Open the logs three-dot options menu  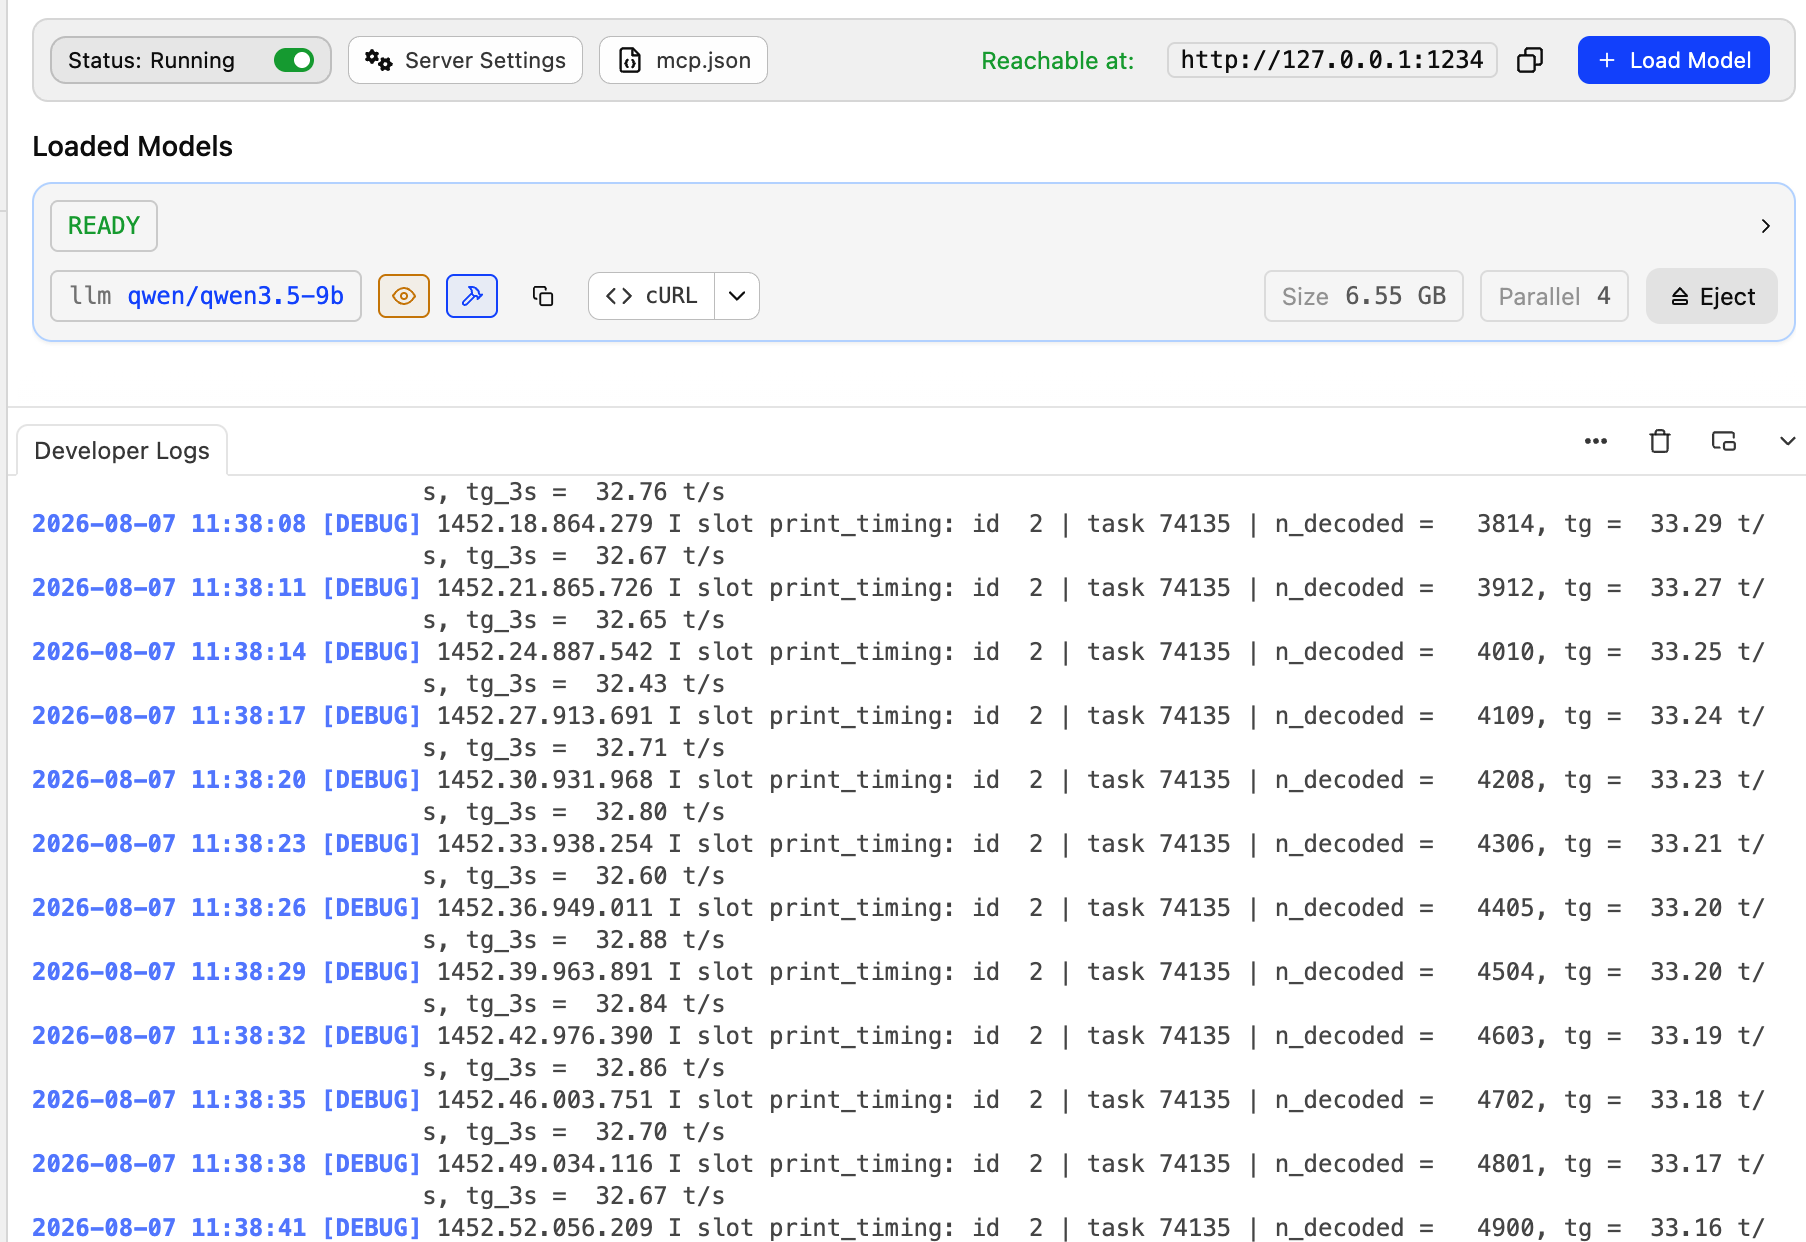click(1596, 441)
